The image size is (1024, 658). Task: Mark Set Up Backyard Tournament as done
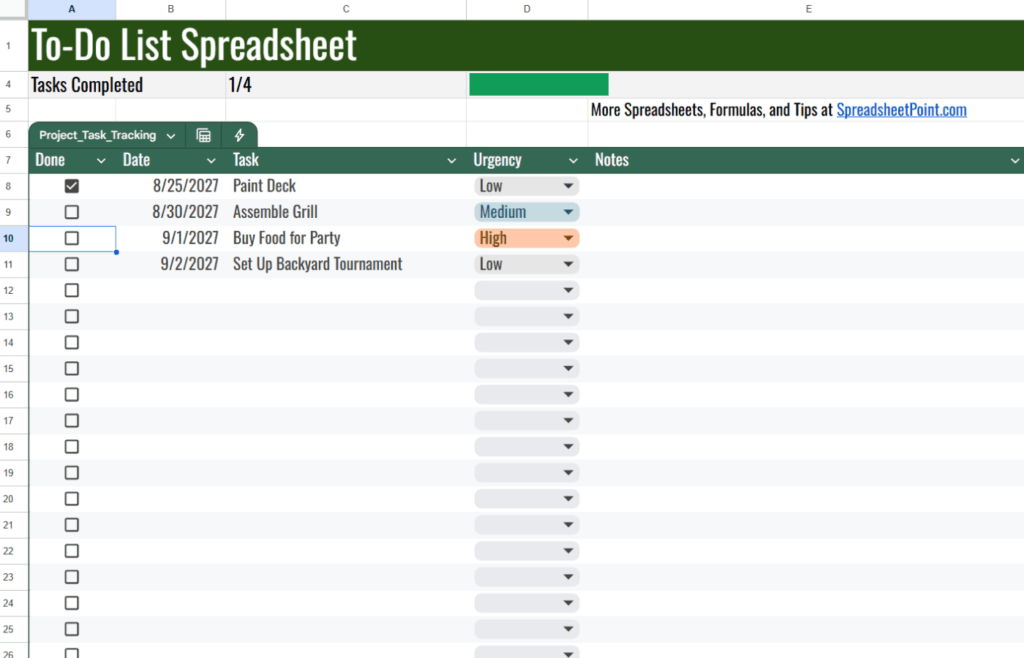click(72, 264)
